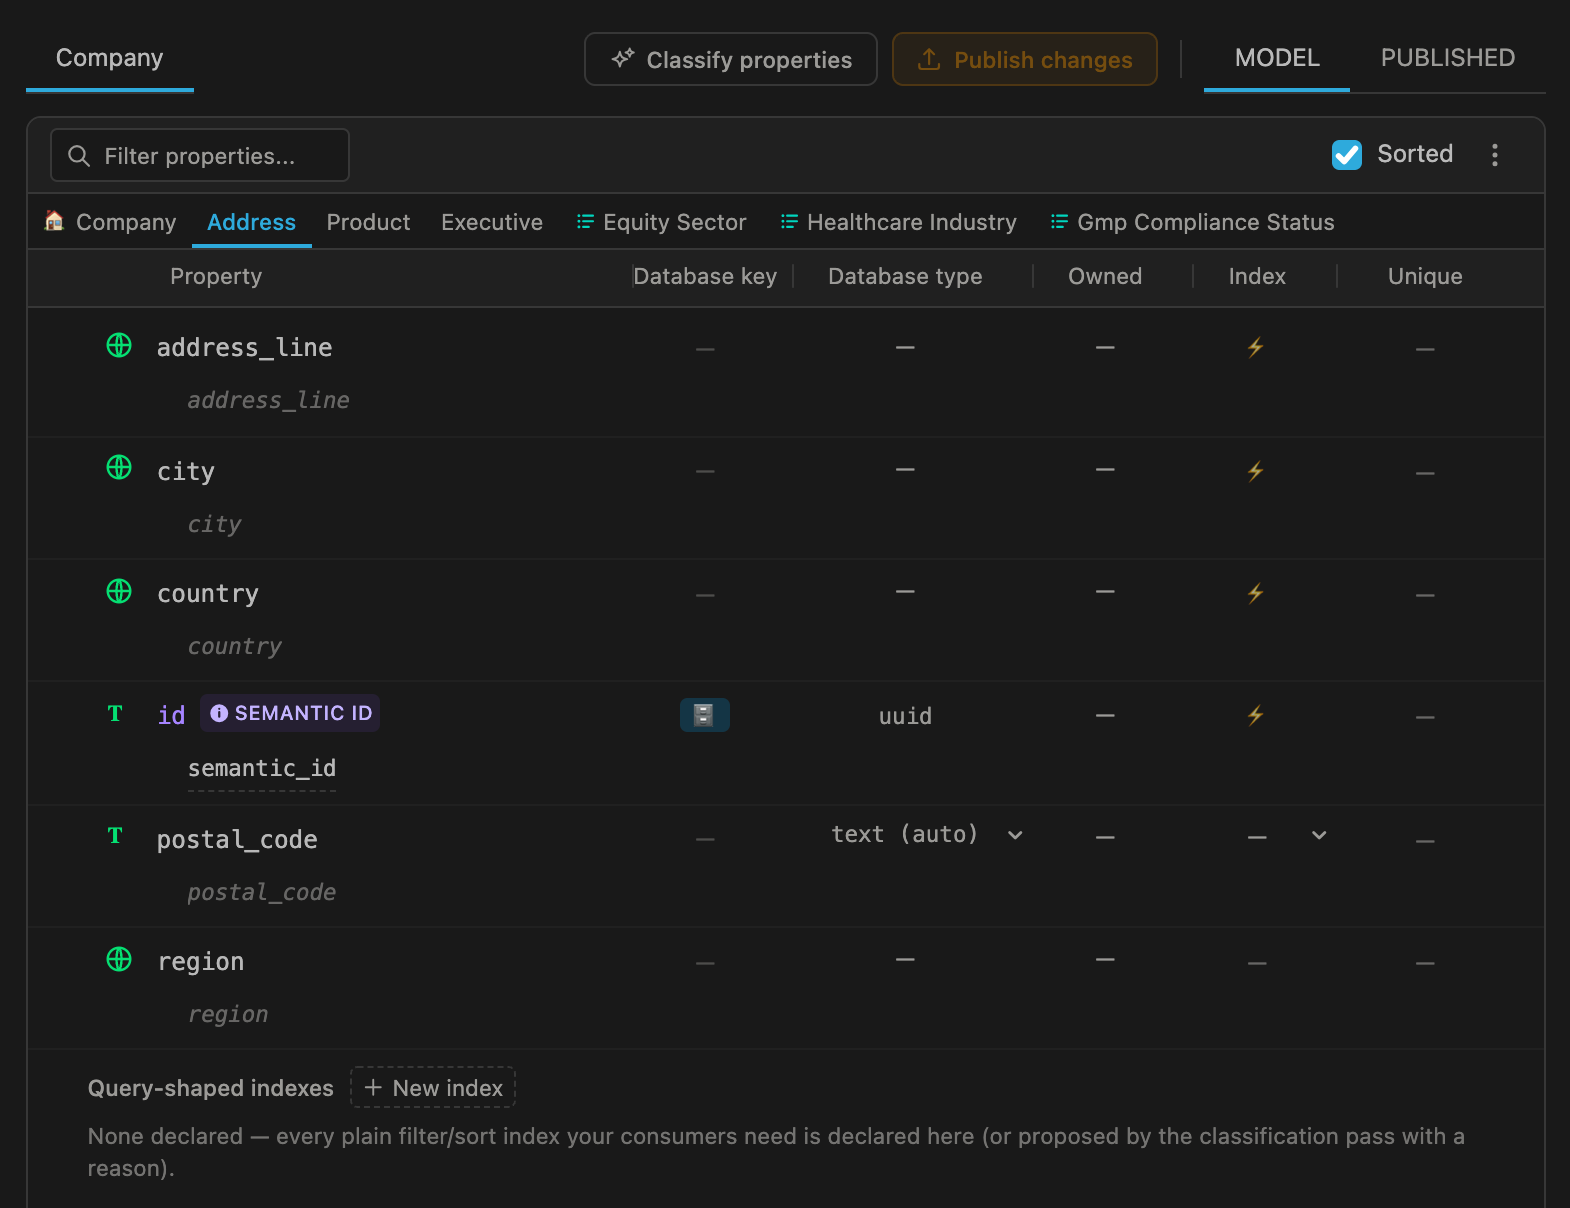Click the Database type column header
The height and width of the screenshot is (1208, 1570).
[905, 276]
